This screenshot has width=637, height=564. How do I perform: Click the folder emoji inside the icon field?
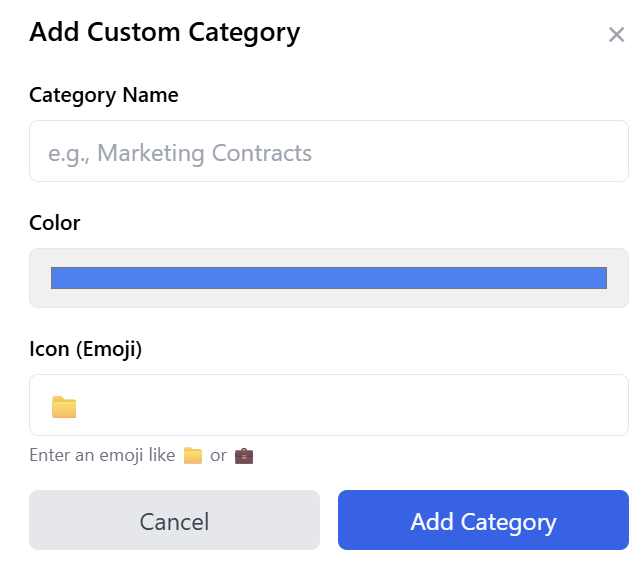pyautogui.click(x=64, y=407)
